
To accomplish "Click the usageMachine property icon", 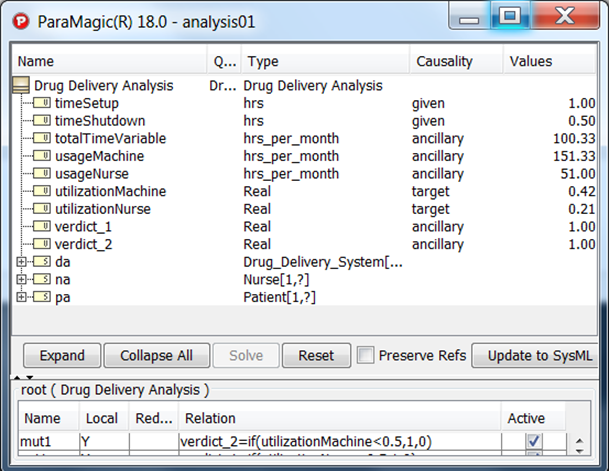I will (x=42, y=156).
